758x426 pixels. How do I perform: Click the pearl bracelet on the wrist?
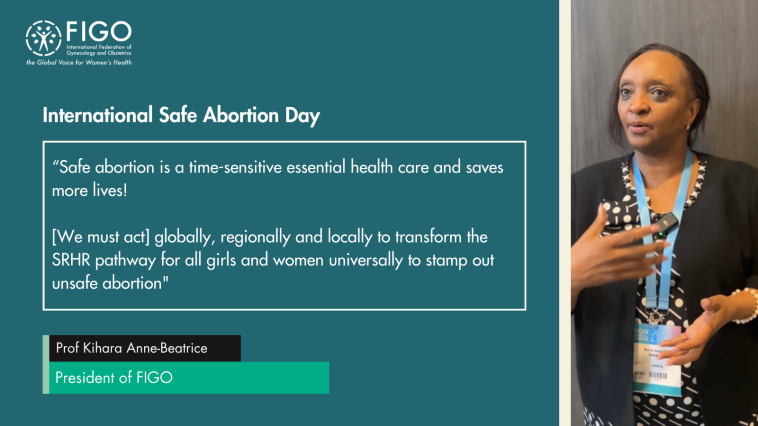[746, 305]
